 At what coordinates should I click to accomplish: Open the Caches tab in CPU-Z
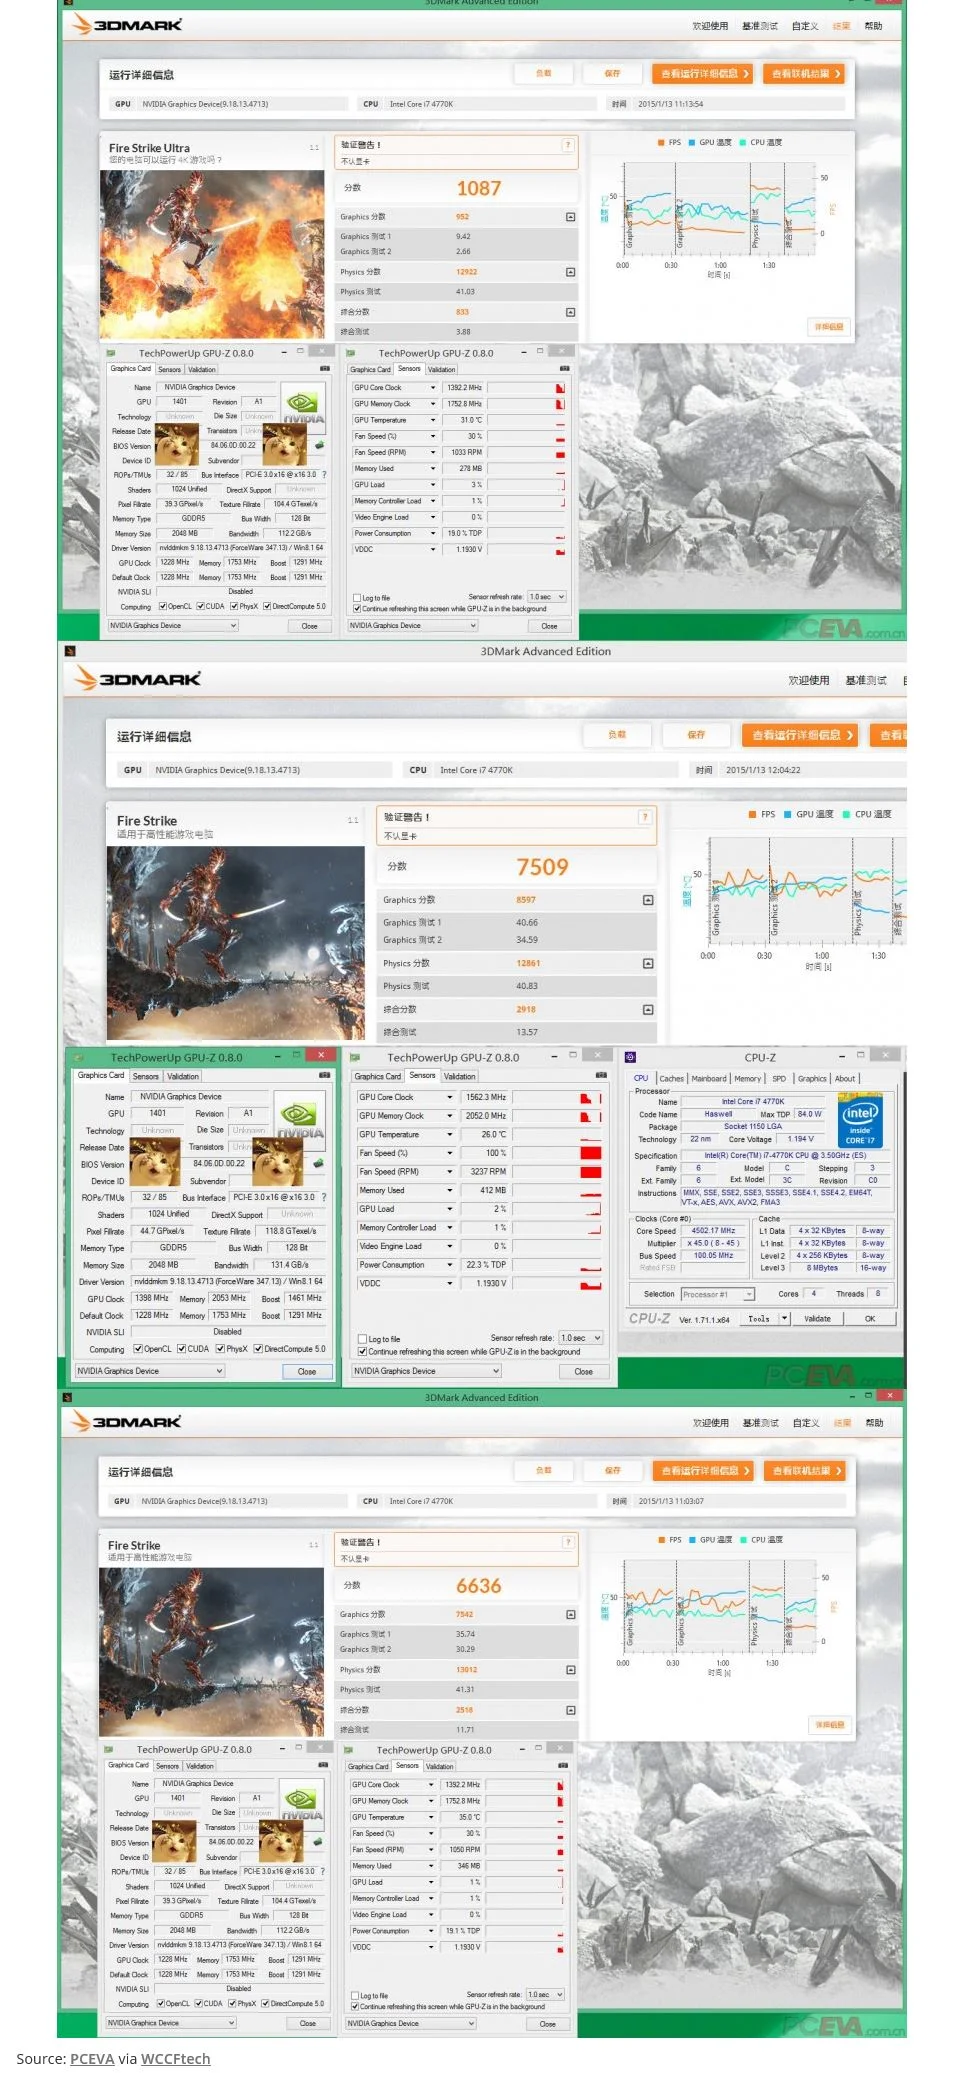(672, 1078)
